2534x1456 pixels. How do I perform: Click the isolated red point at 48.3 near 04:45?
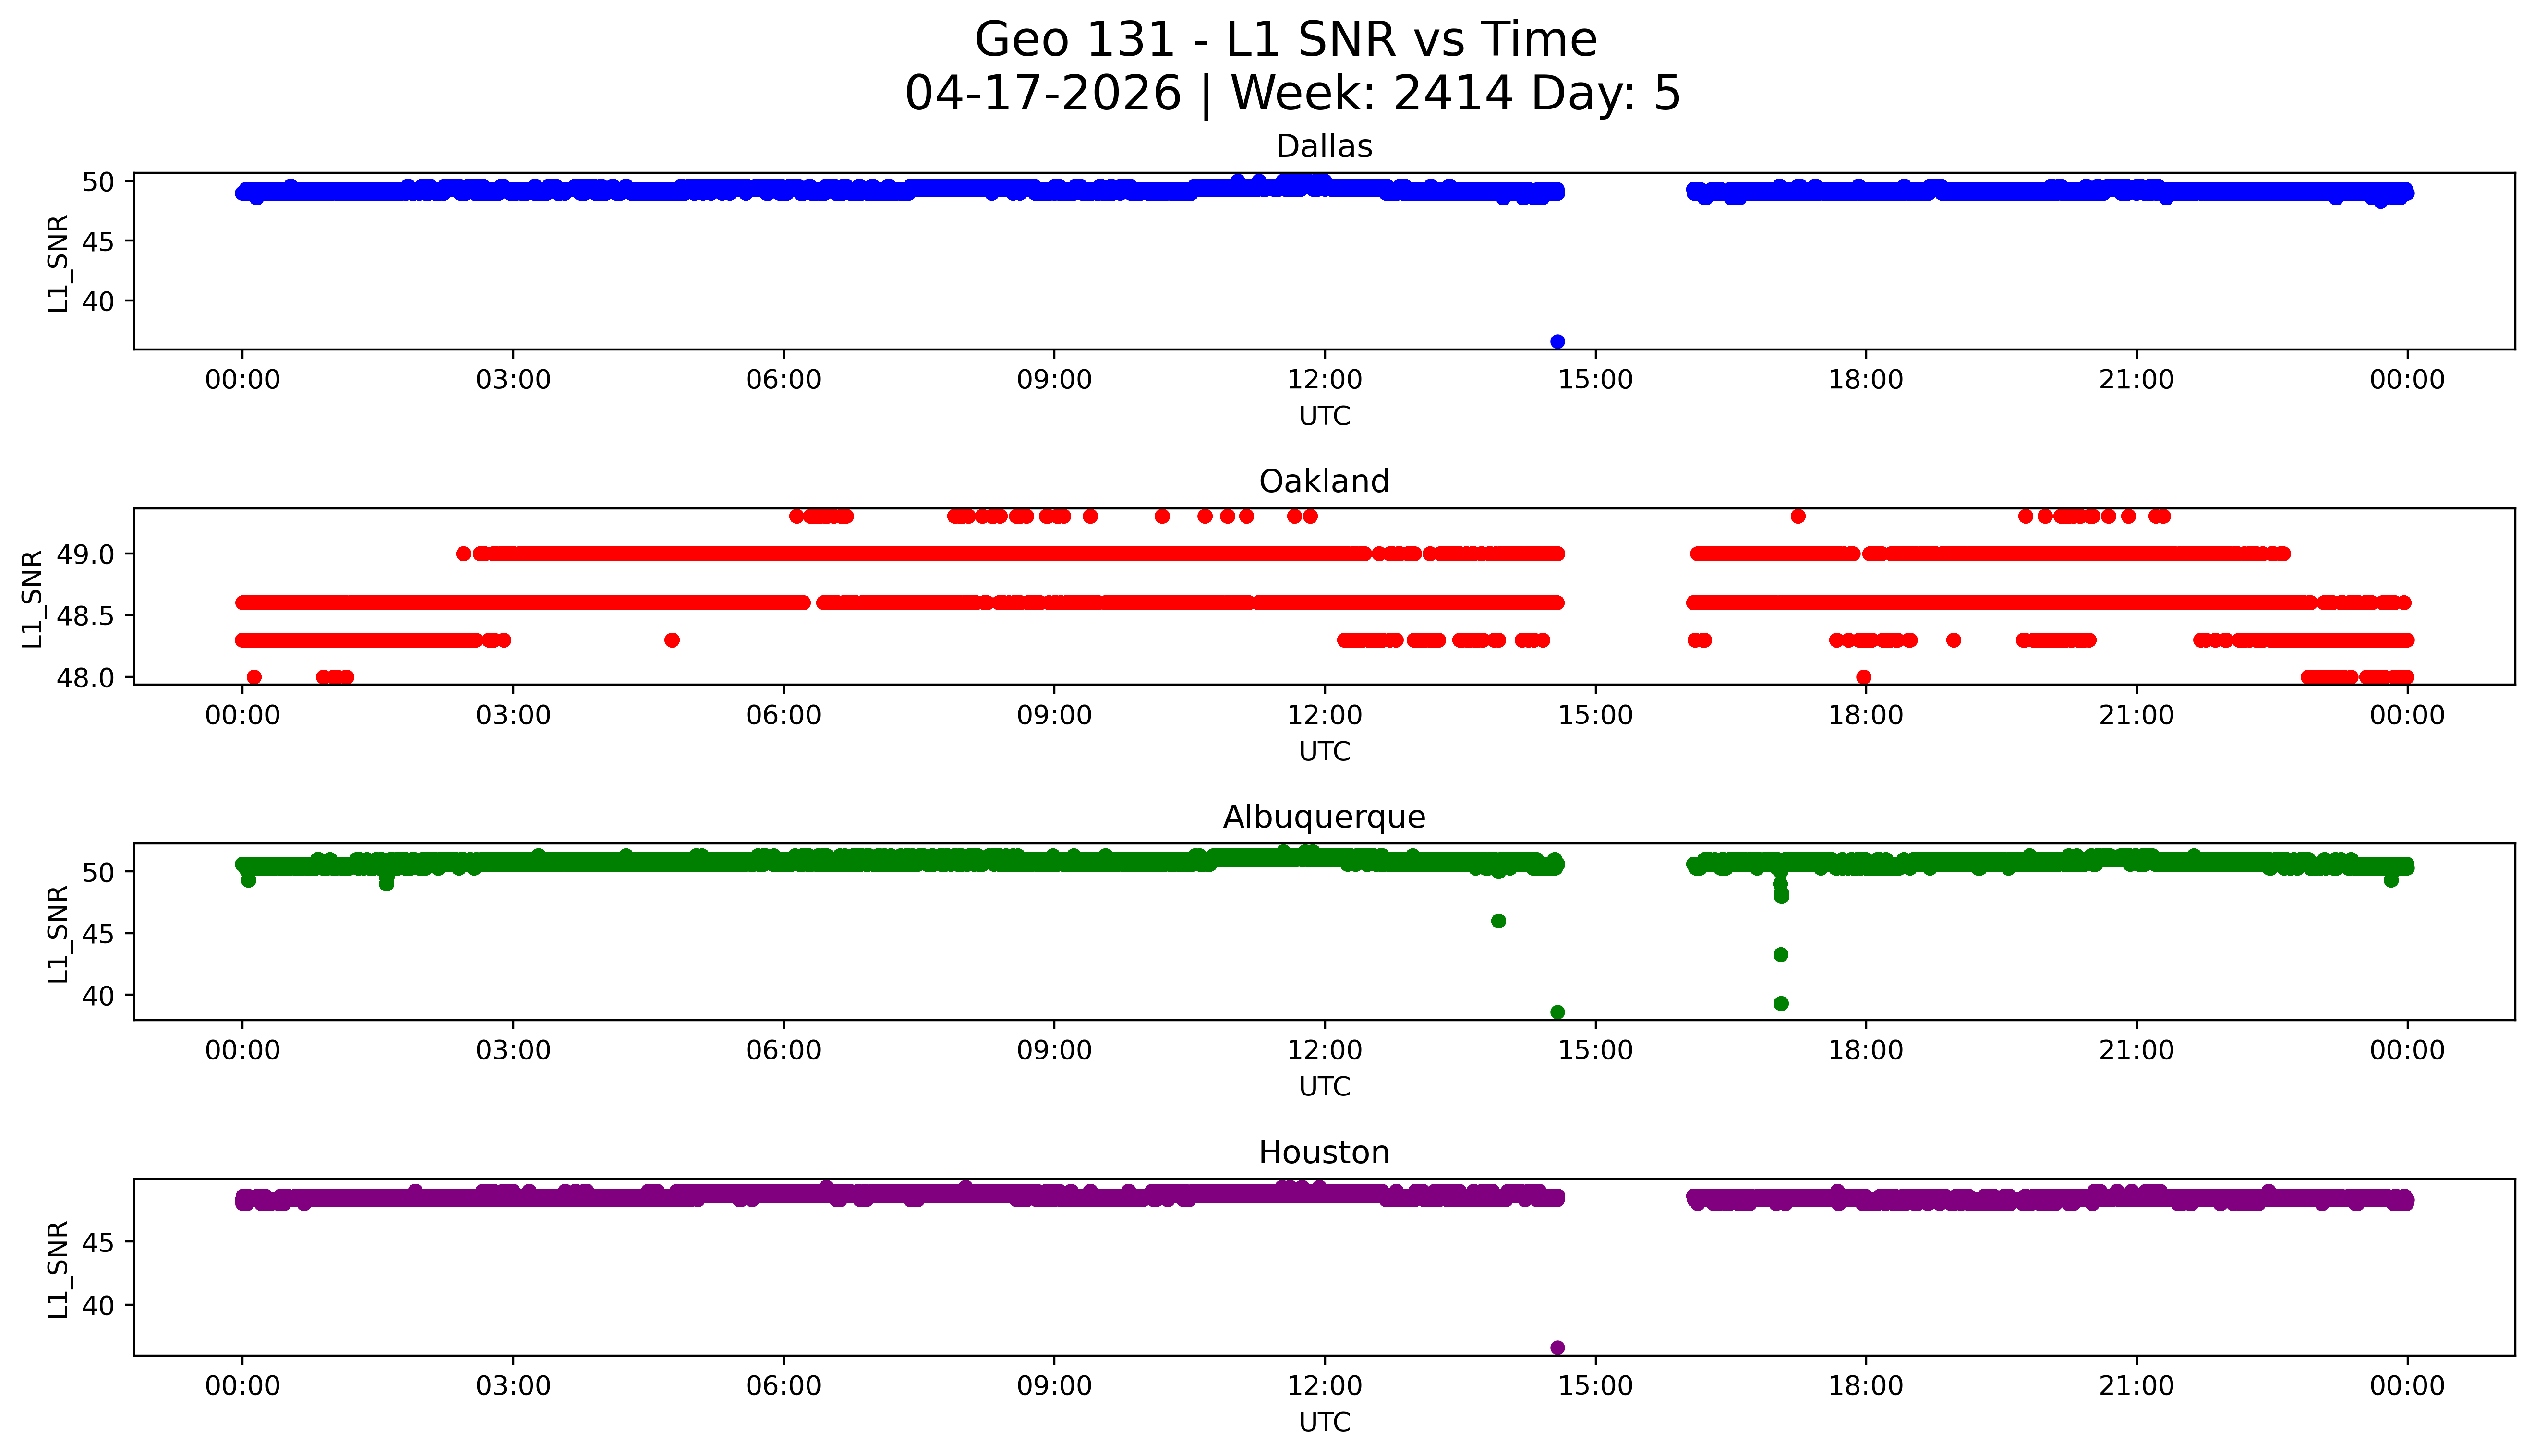(x=672, y=640)
